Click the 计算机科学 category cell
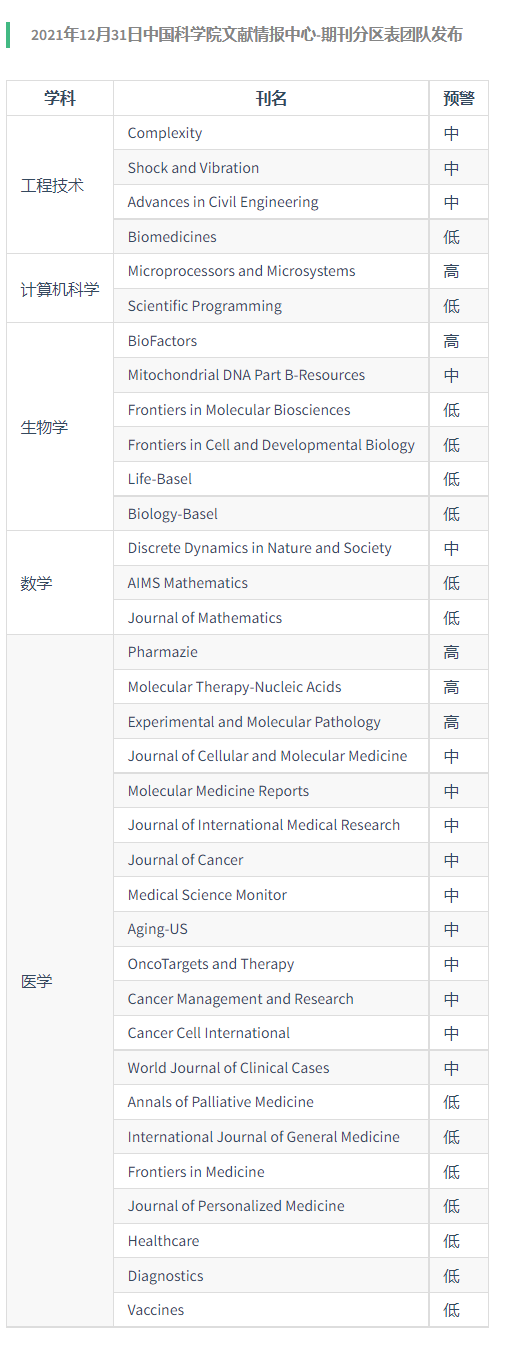 (60, 289)
